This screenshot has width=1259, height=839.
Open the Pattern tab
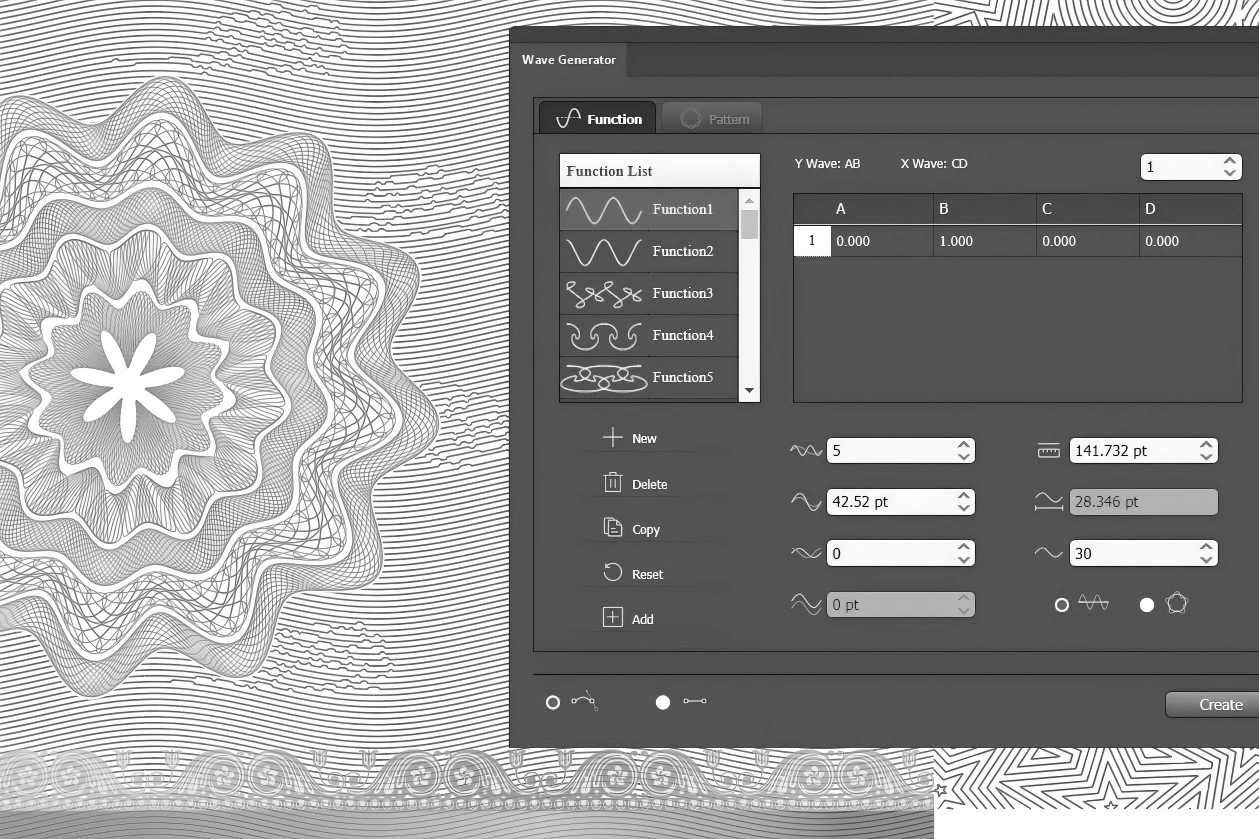click(713, 118)
